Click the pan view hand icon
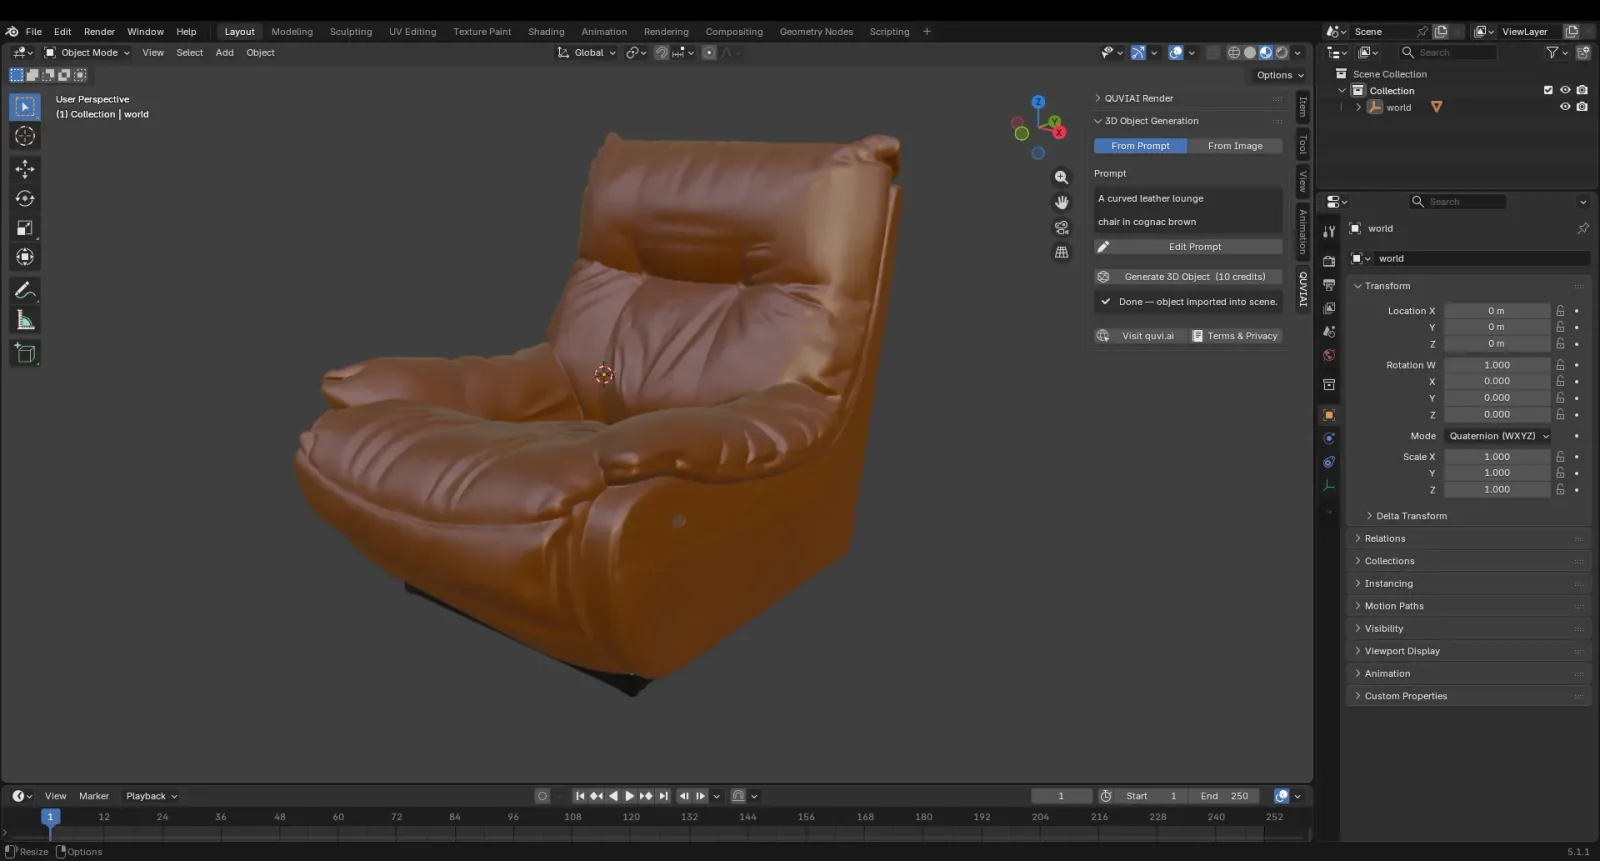The image size is (1600, 861). click(1061, 202)
